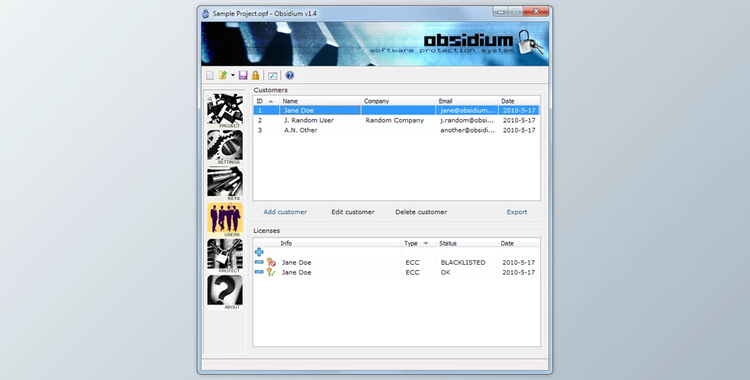Click date cell of OK license row
The image size is (750, 380).
(x=518, y=272)
